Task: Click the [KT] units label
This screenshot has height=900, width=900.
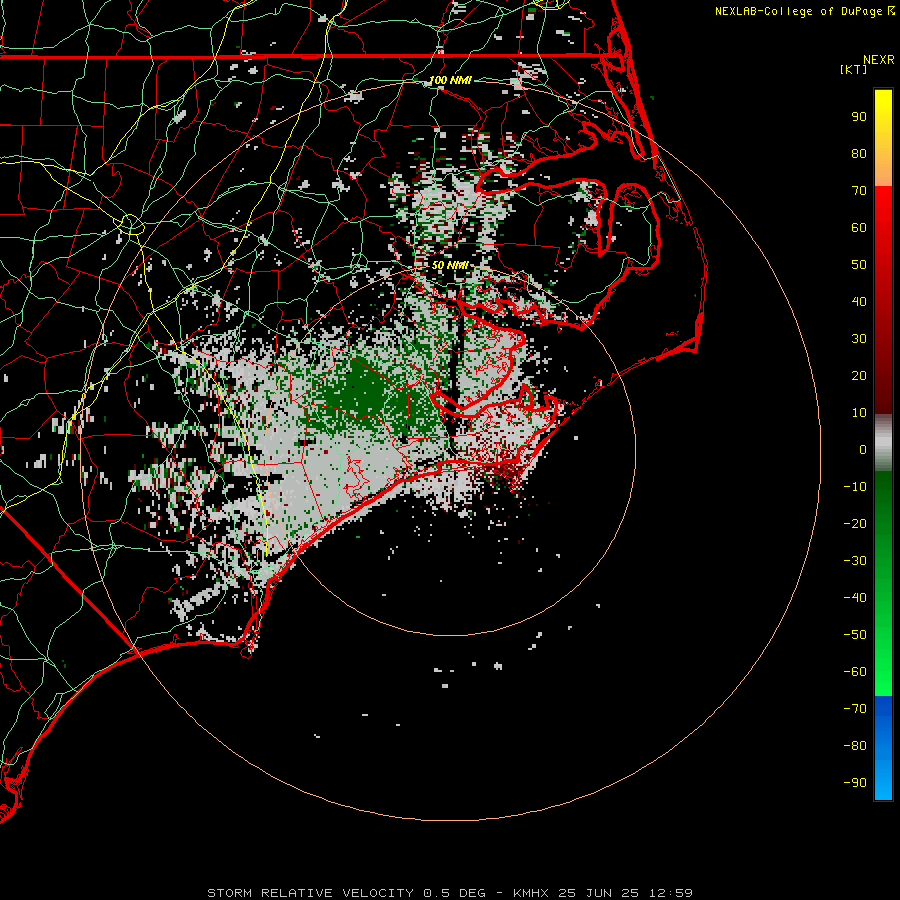Action: [x=853, y=69]
